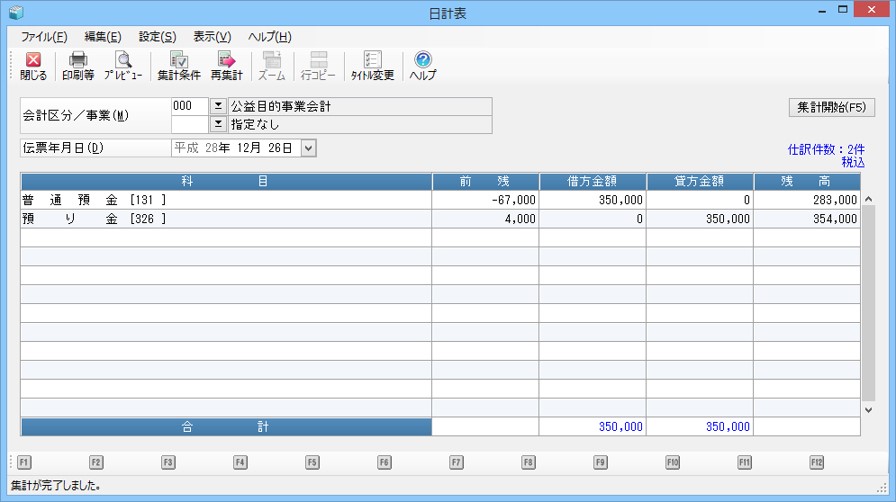Open the ヘルプ help toolbar icon
This screenshot has height=502, width=896.
coord(422,66)
